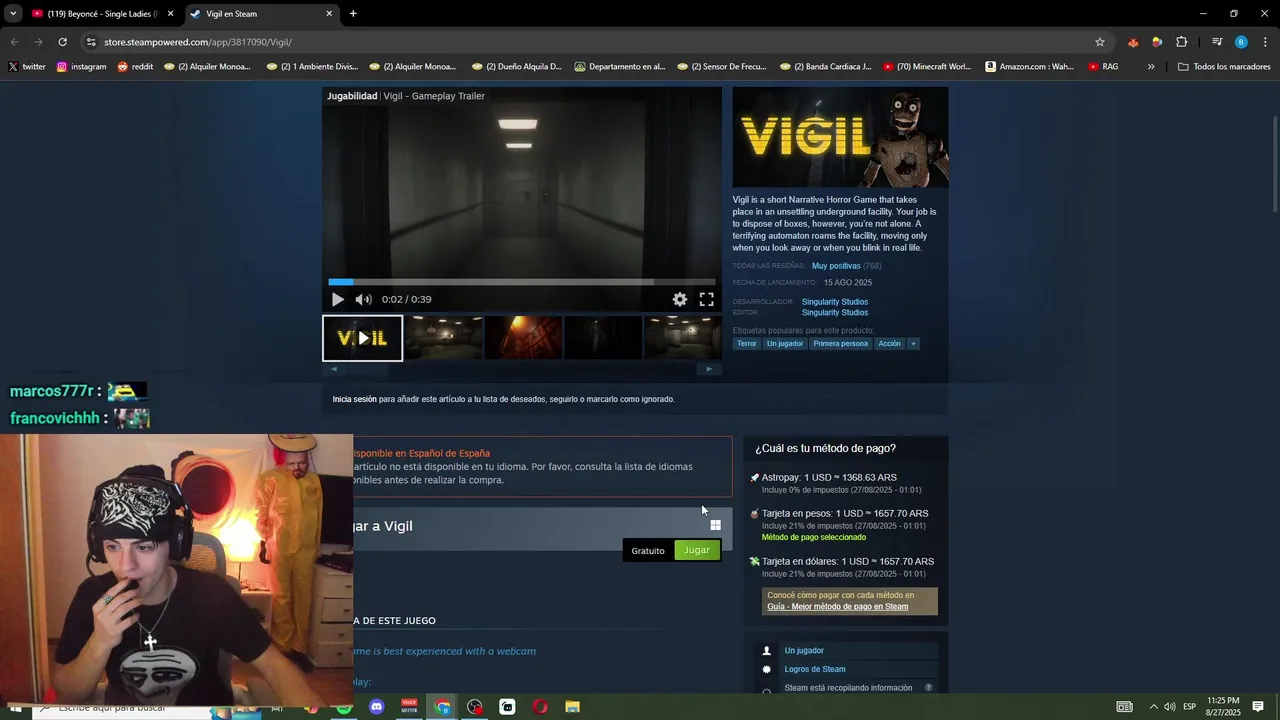The width and height of the screenshot is (1280, 720).
Task: Open the volume tray icon
Action: [1170, 707]
